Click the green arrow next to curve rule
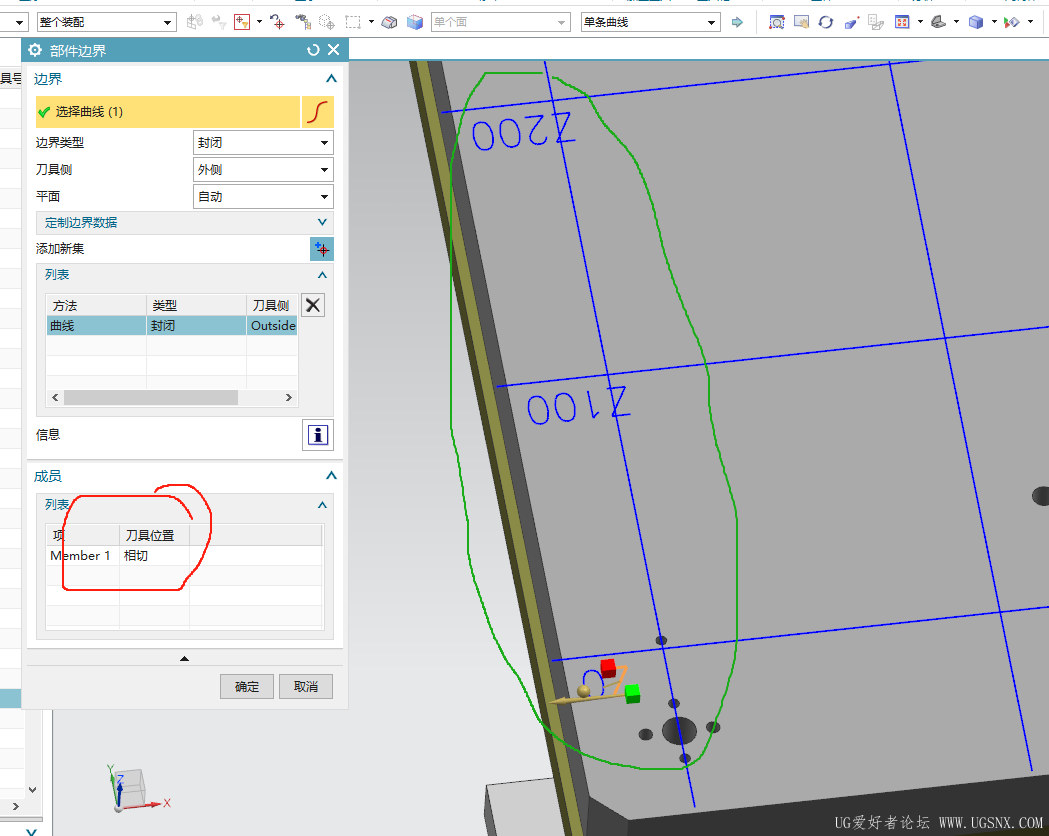Screen dimensions: 1049x836 tap(737, 22)
